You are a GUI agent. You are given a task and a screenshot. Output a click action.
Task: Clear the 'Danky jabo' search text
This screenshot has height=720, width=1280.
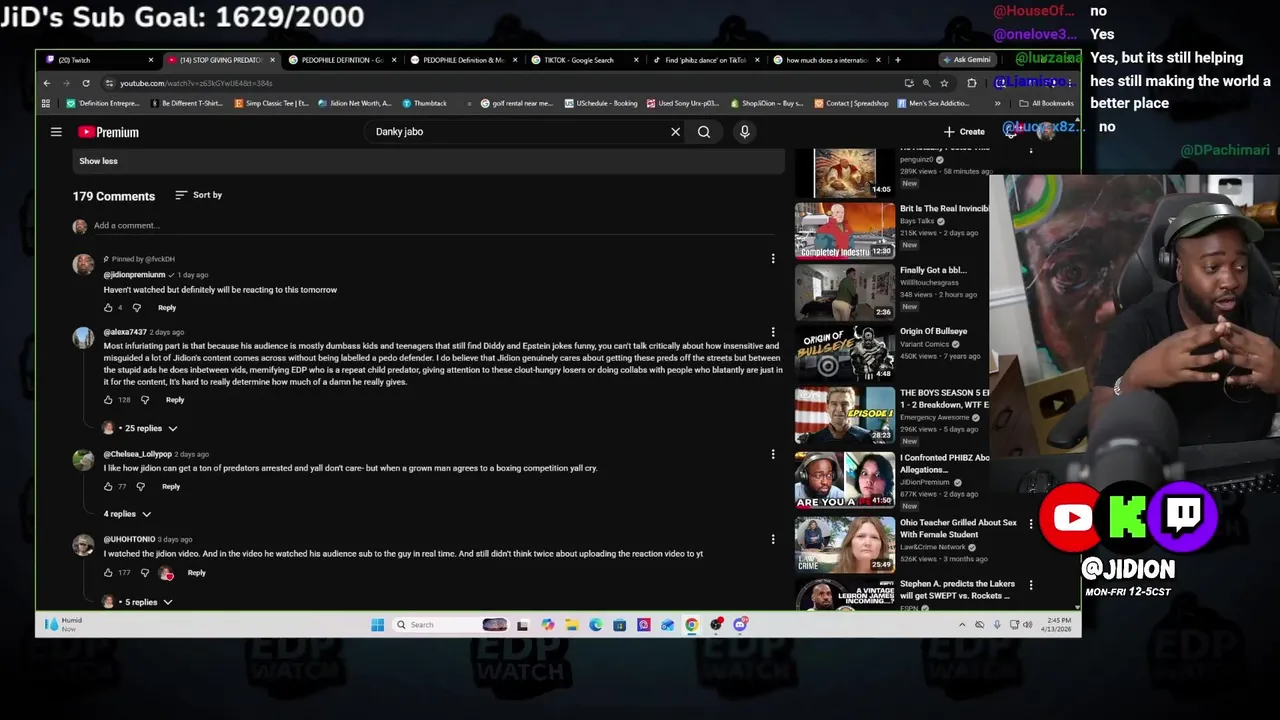pyautogui.click(x=675, y=132)
